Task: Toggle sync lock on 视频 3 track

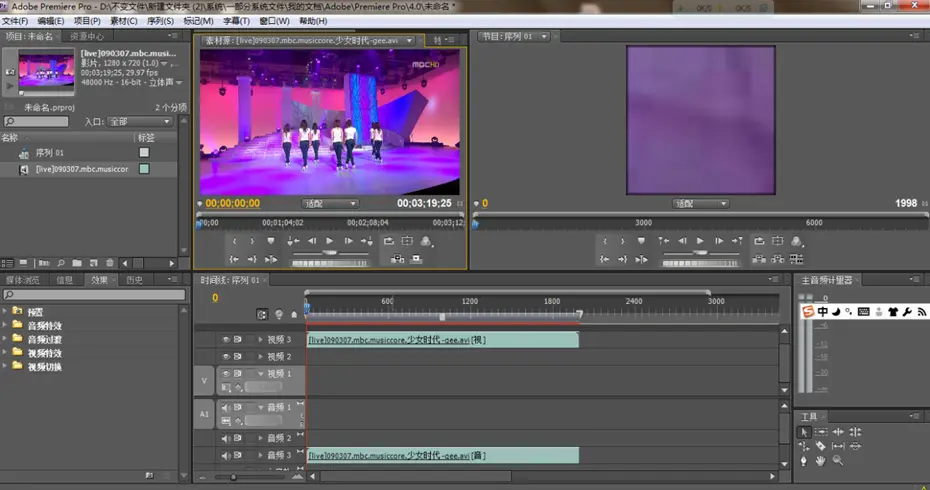Action: coord(238,340)
